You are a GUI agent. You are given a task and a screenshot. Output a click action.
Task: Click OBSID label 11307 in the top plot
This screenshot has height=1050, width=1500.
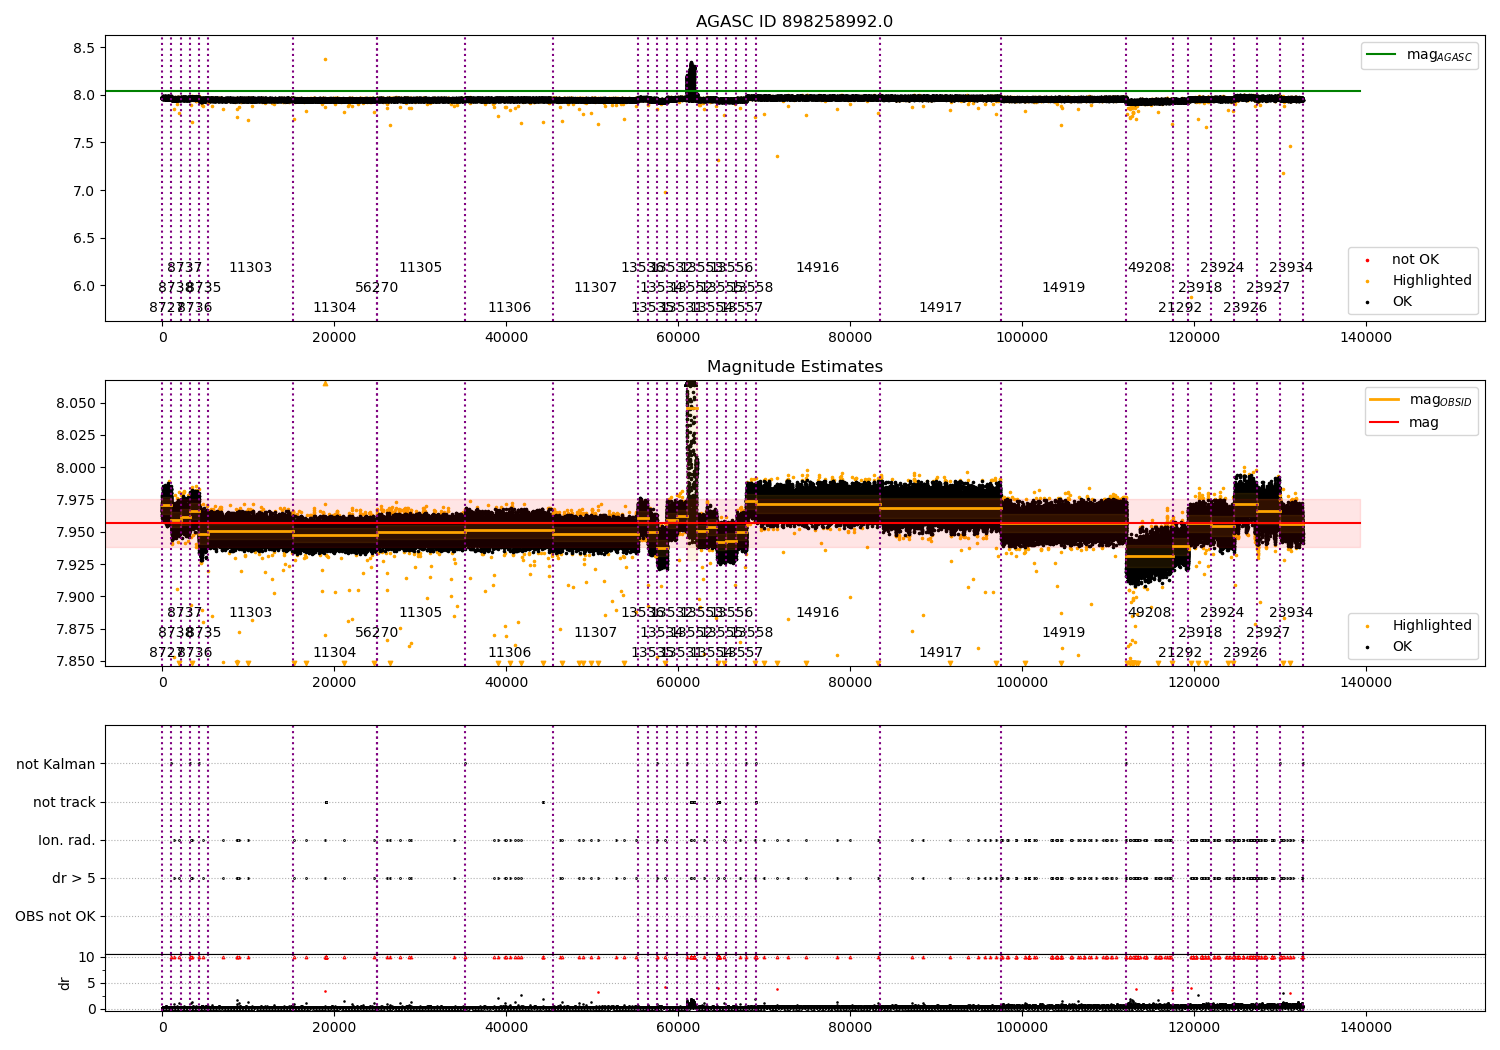pyautogui.click(x=595, y=288)
